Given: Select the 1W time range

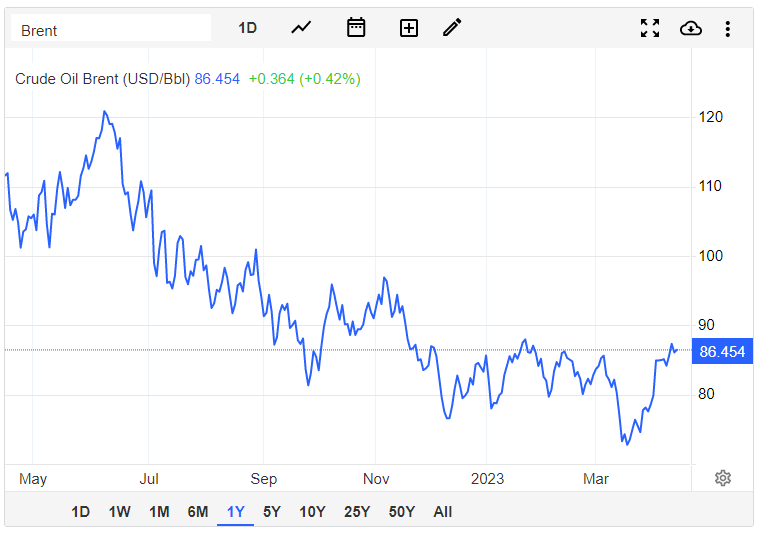Looking at the screenshot, I should pyautogui.click(x=119, y=512).
